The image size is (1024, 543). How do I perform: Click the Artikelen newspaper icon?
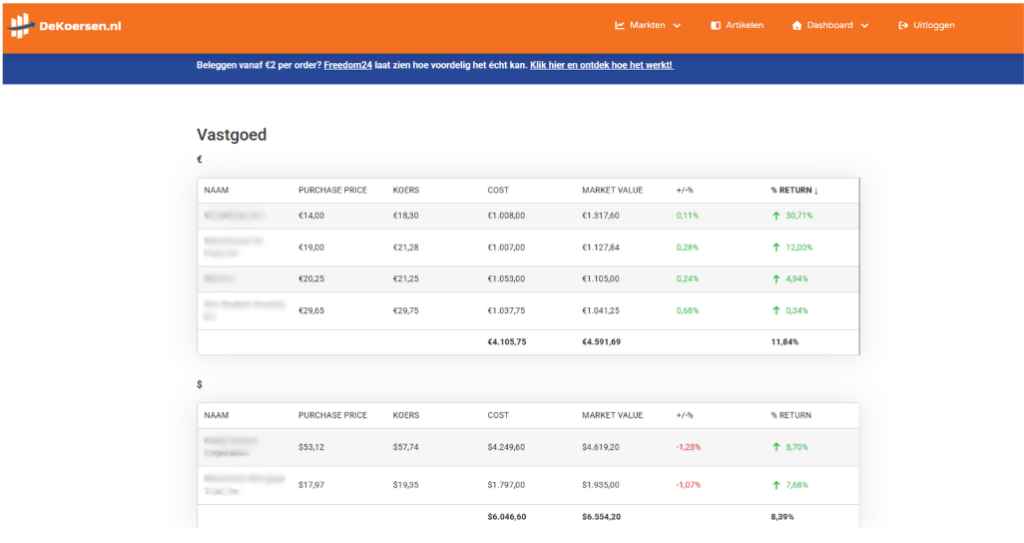715,25
